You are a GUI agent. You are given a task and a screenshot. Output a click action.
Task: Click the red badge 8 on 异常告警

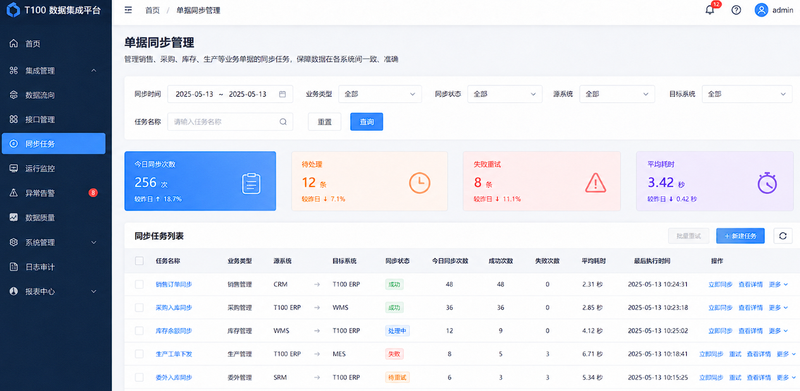click(93, 192)
